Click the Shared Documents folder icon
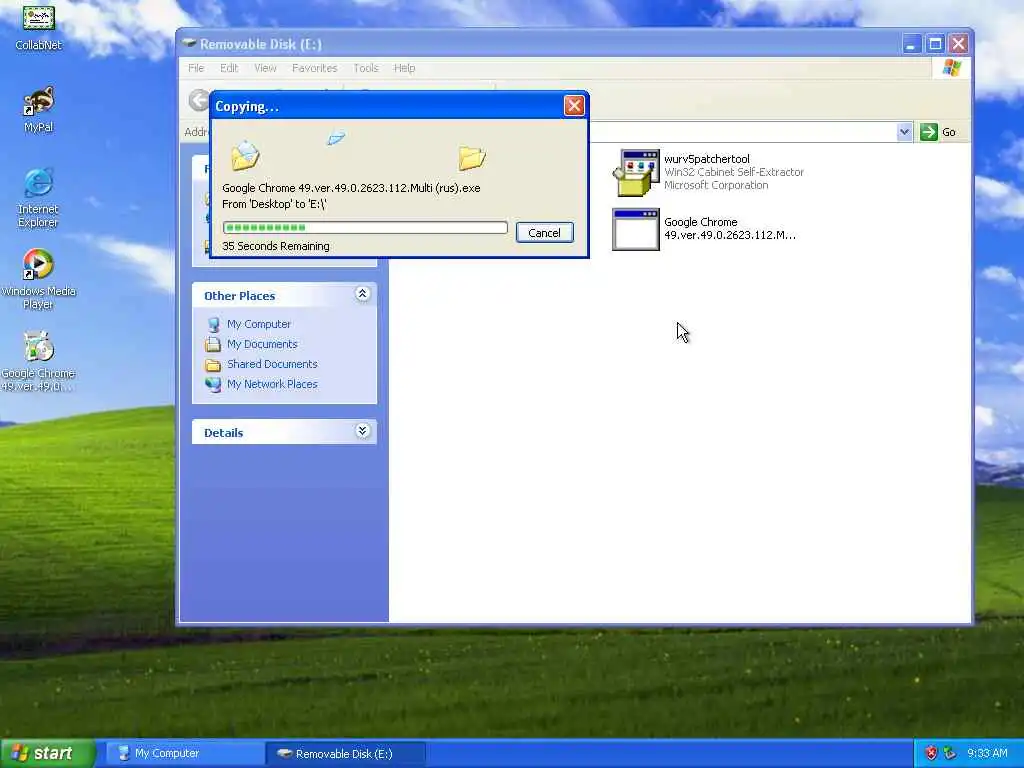 tap(213, 364)
